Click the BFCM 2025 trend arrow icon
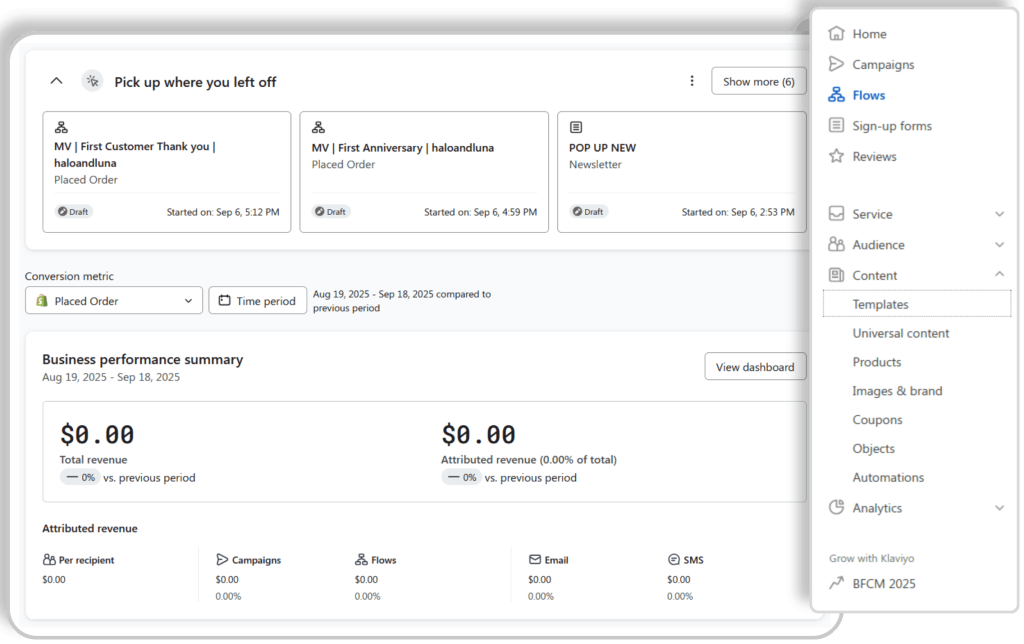 tap(837, 584)
